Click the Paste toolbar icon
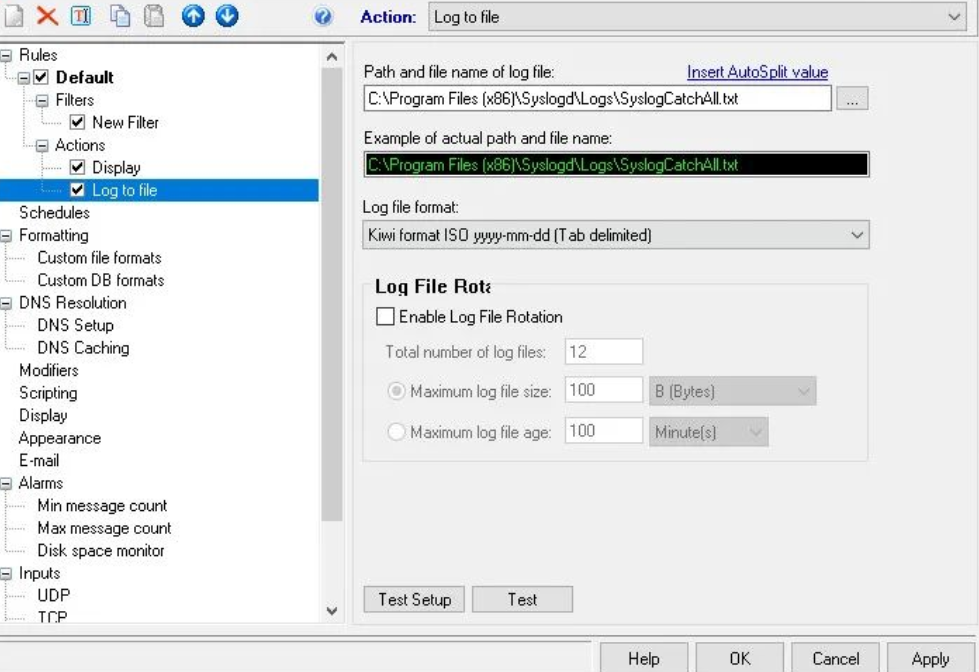This screenshot has width=979, height=672. [x=154, y=16]
